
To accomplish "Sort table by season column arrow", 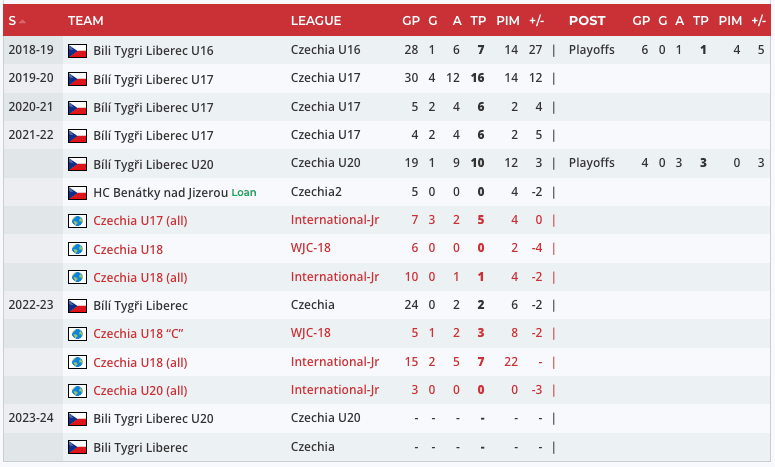I will point(23,21).
